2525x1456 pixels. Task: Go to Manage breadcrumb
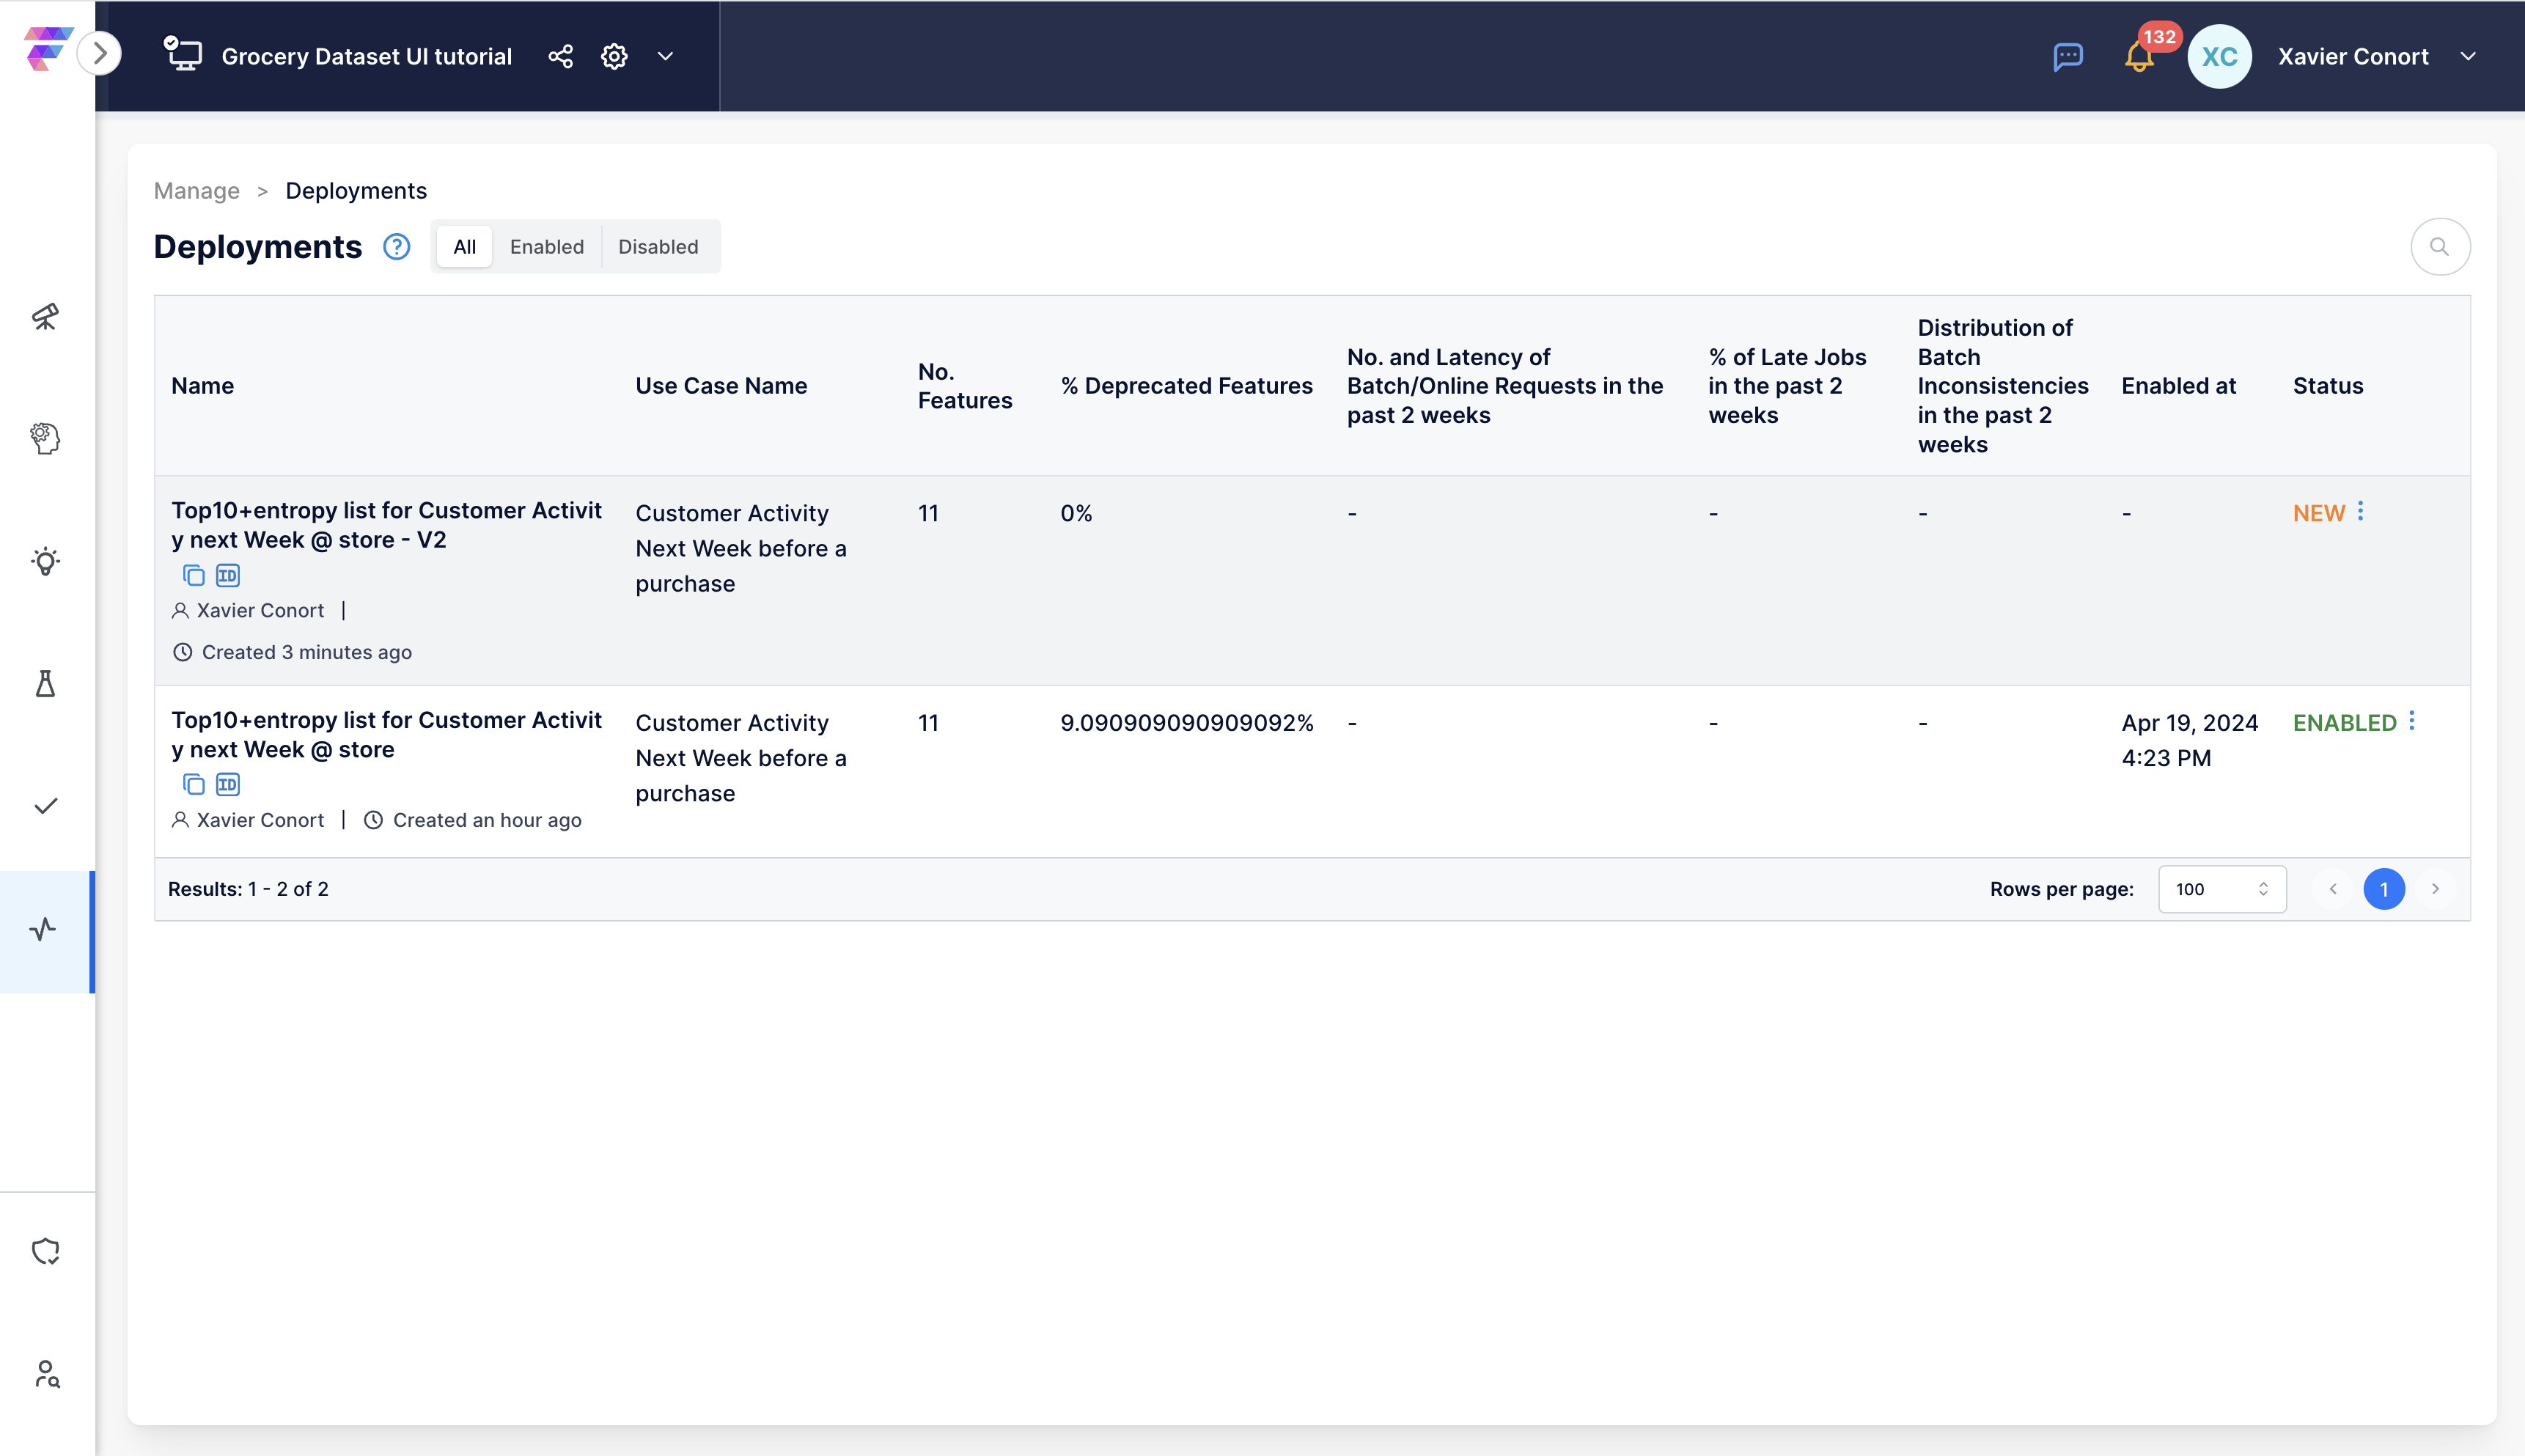(x=196, y=191)
